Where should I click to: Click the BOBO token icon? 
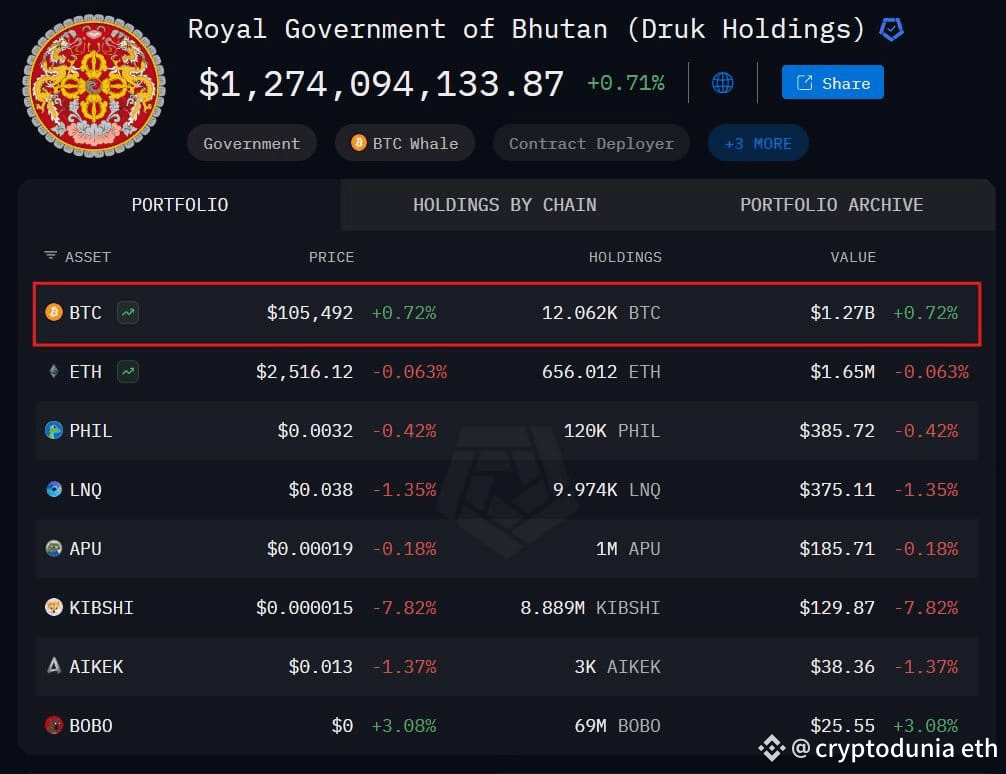coord(54,725)
